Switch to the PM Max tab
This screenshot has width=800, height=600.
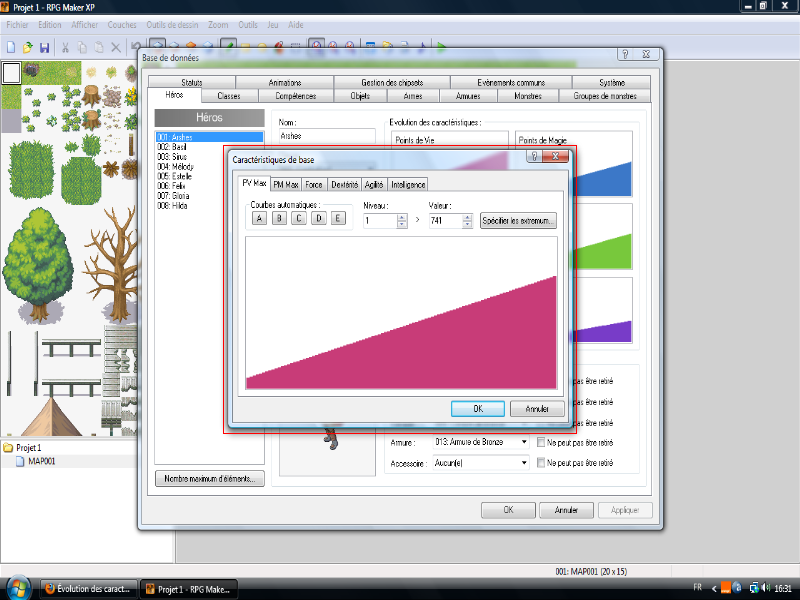pyautogui.click(x=286, y=184)
